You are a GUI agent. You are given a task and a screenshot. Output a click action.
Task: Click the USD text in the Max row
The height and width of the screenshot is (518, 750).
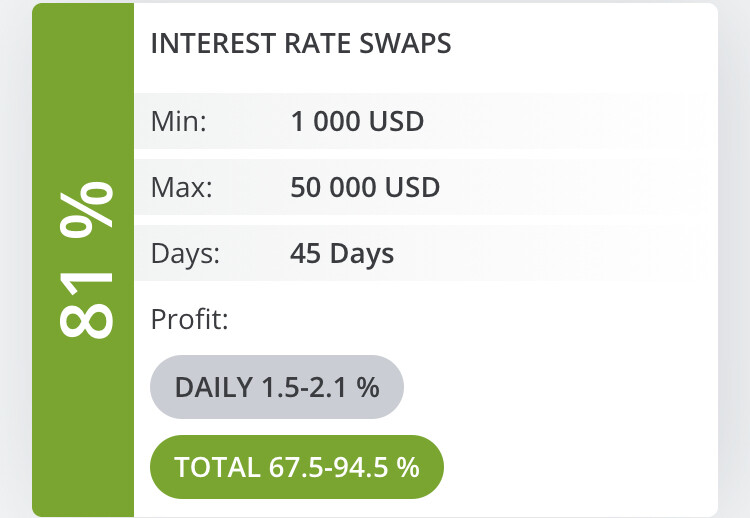coord(412,187)
